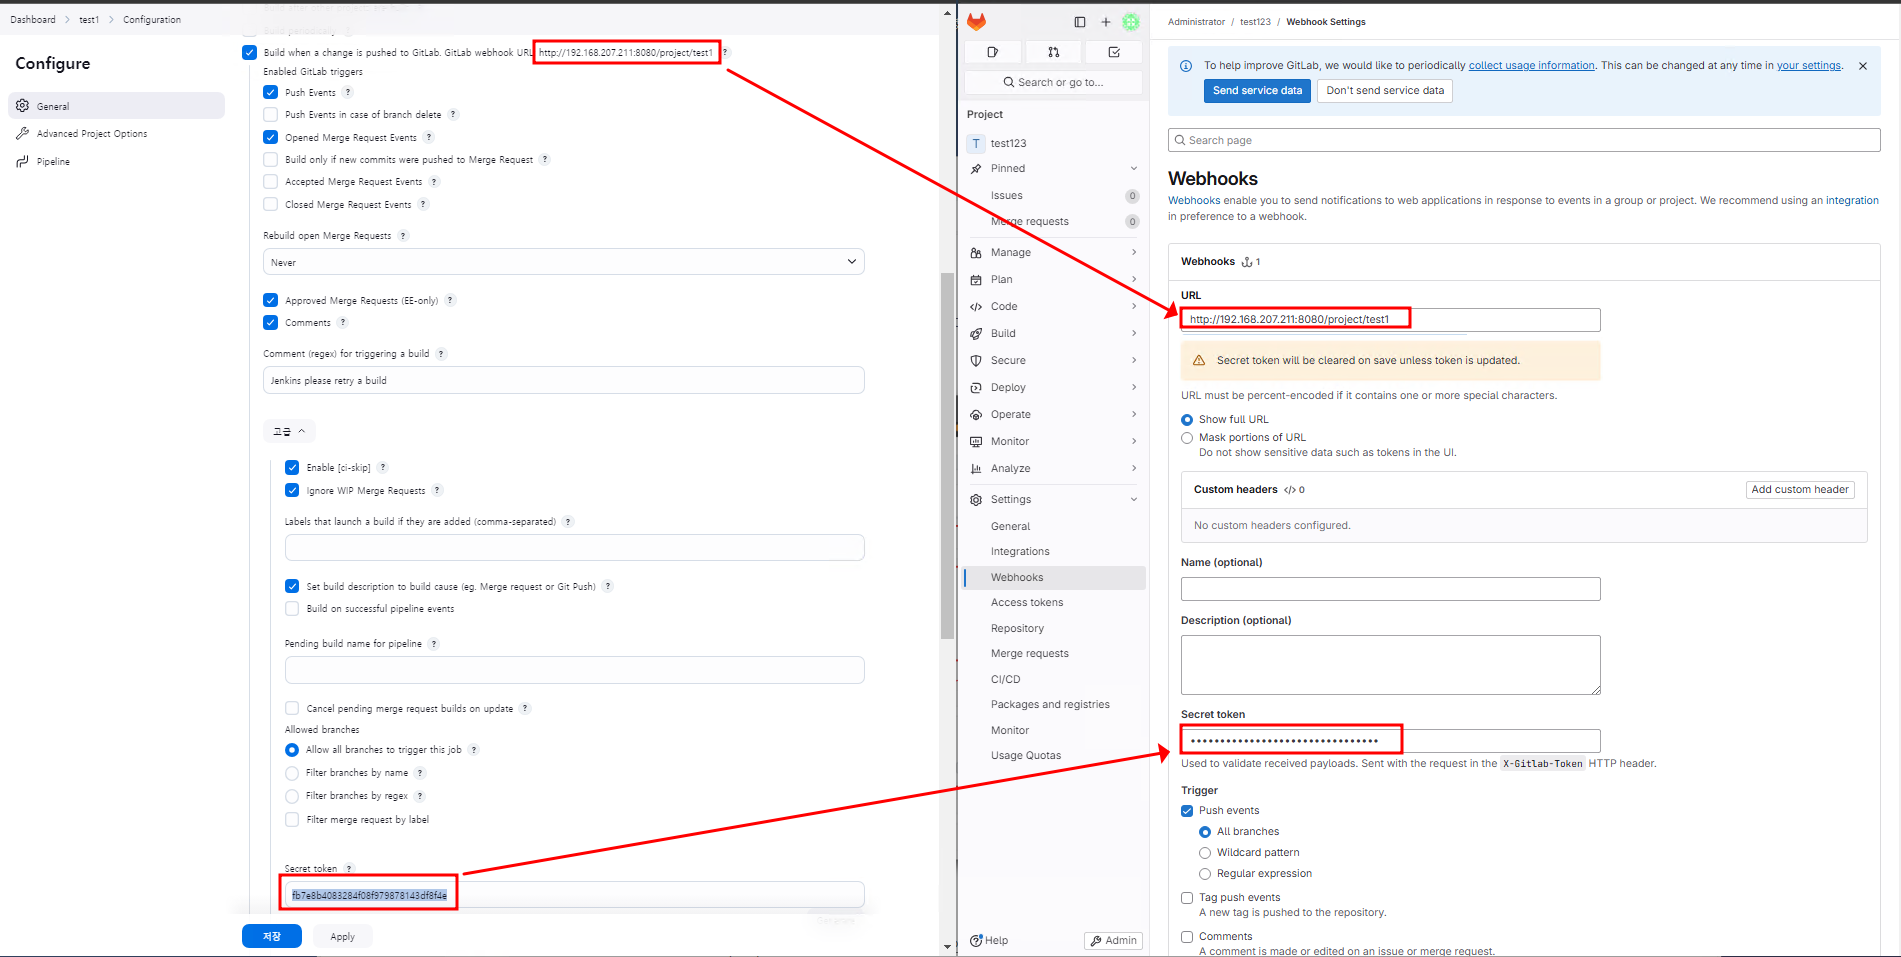The height and width of the screenshot is (957, 1901).
Task: Enable Push Events in case of branch delete
Action: point(270,115)
